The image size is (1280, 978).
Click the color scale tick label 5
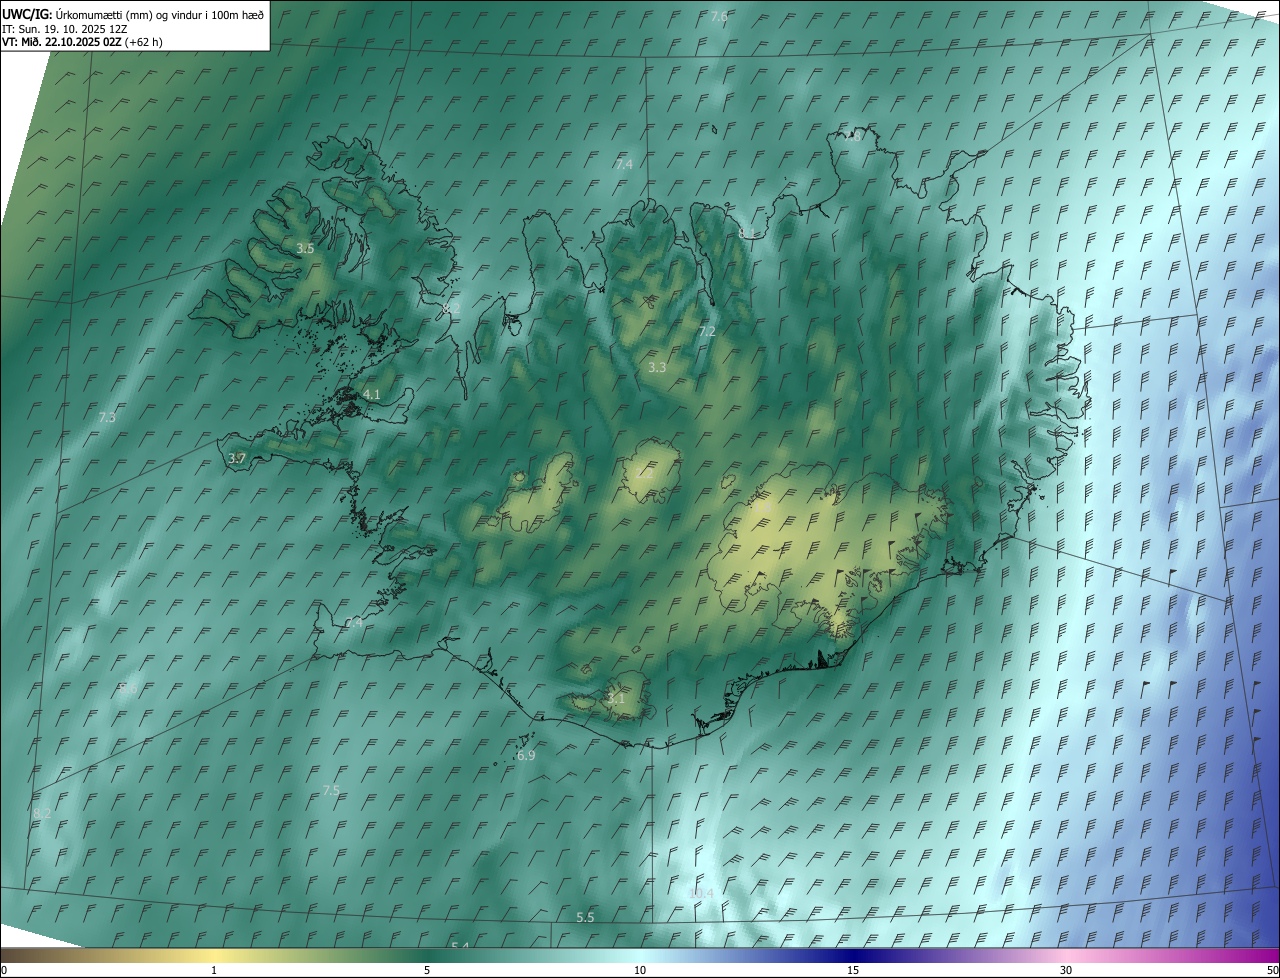[x=427, y=970]
